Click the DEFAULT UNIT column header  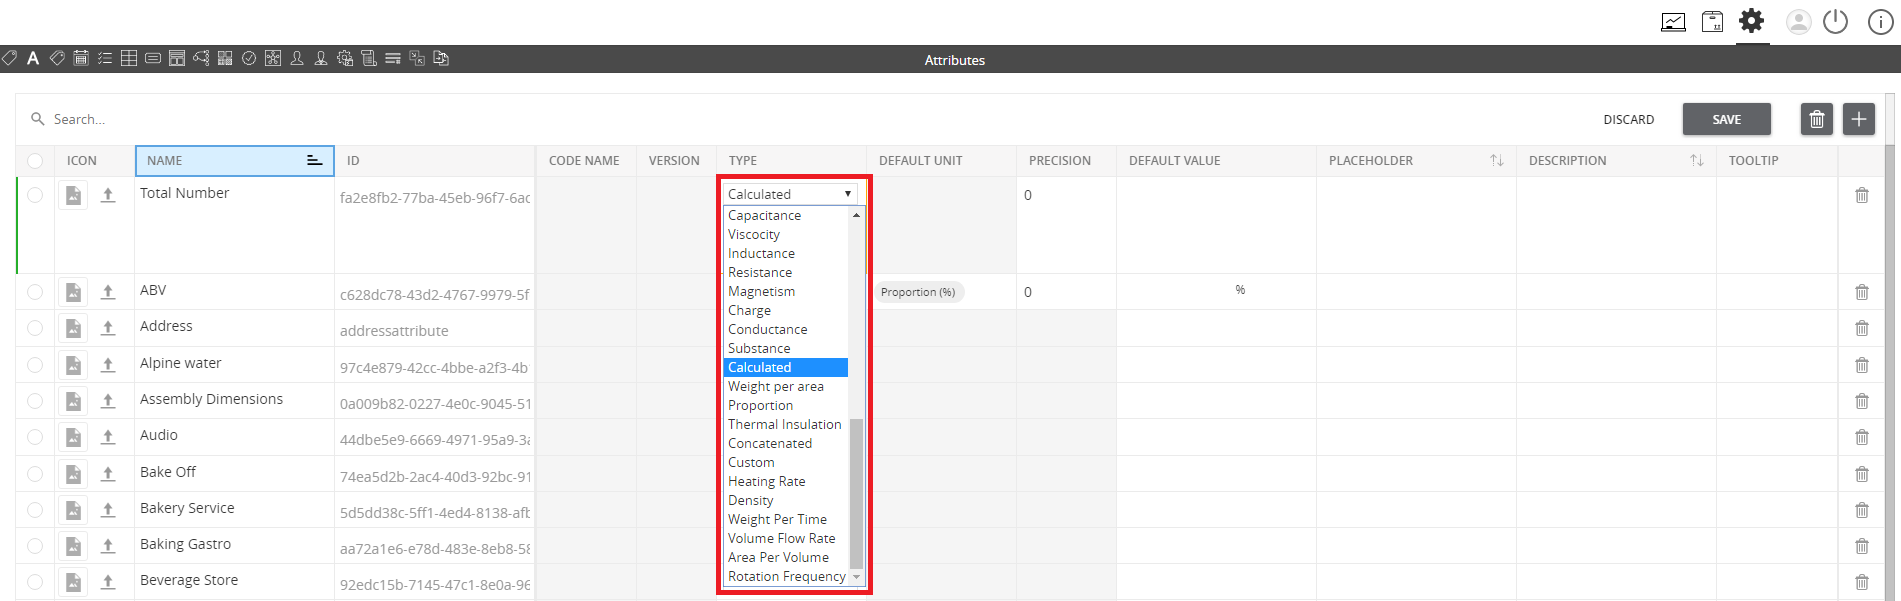click(941, 160)
